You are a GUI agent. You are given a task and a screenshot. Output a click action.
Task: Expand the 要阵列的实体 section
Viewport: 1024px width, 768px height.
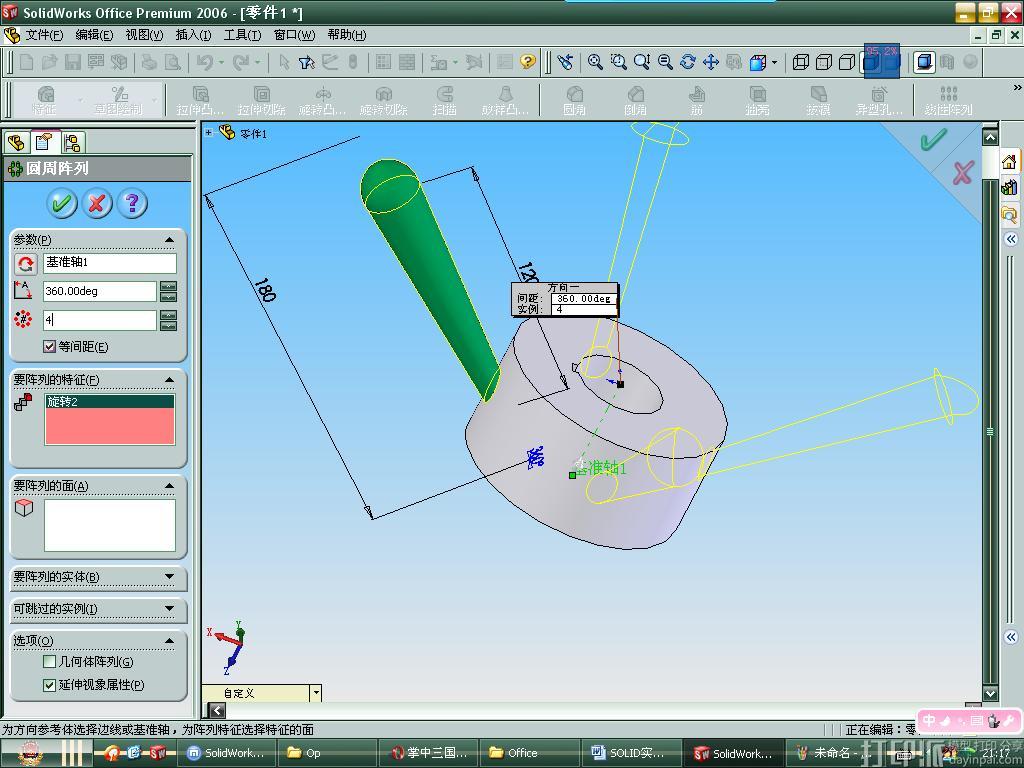pyautogui.click(x=169, y=577)
